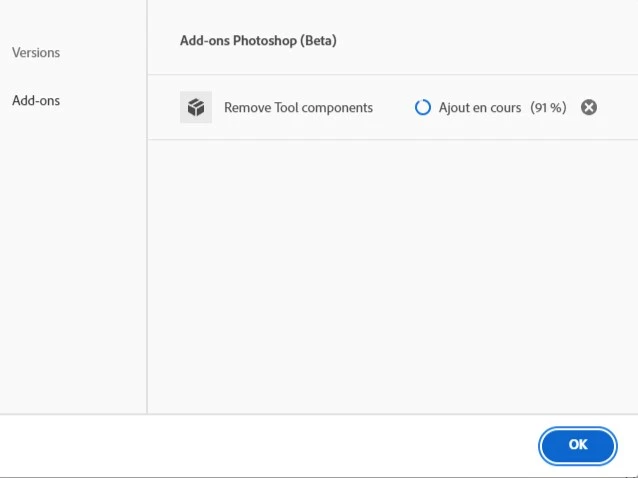Viewport: 638px width, 478px height.
Task: Click the "Add-ons Photoshop (Beta)" heading
Action: click(x=258, y=41)
